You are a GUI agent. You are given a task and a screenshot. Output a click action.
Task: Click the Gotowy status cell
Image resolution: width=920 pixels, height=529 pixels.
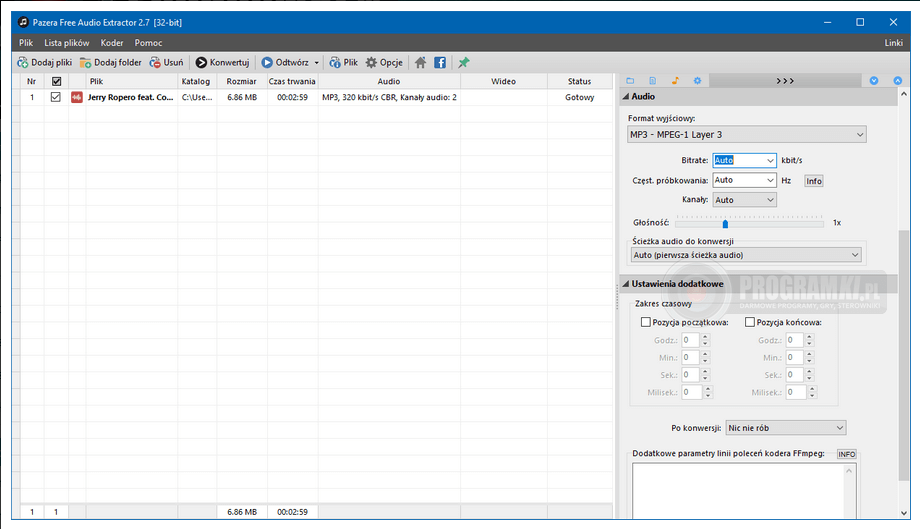coord(580,97)
